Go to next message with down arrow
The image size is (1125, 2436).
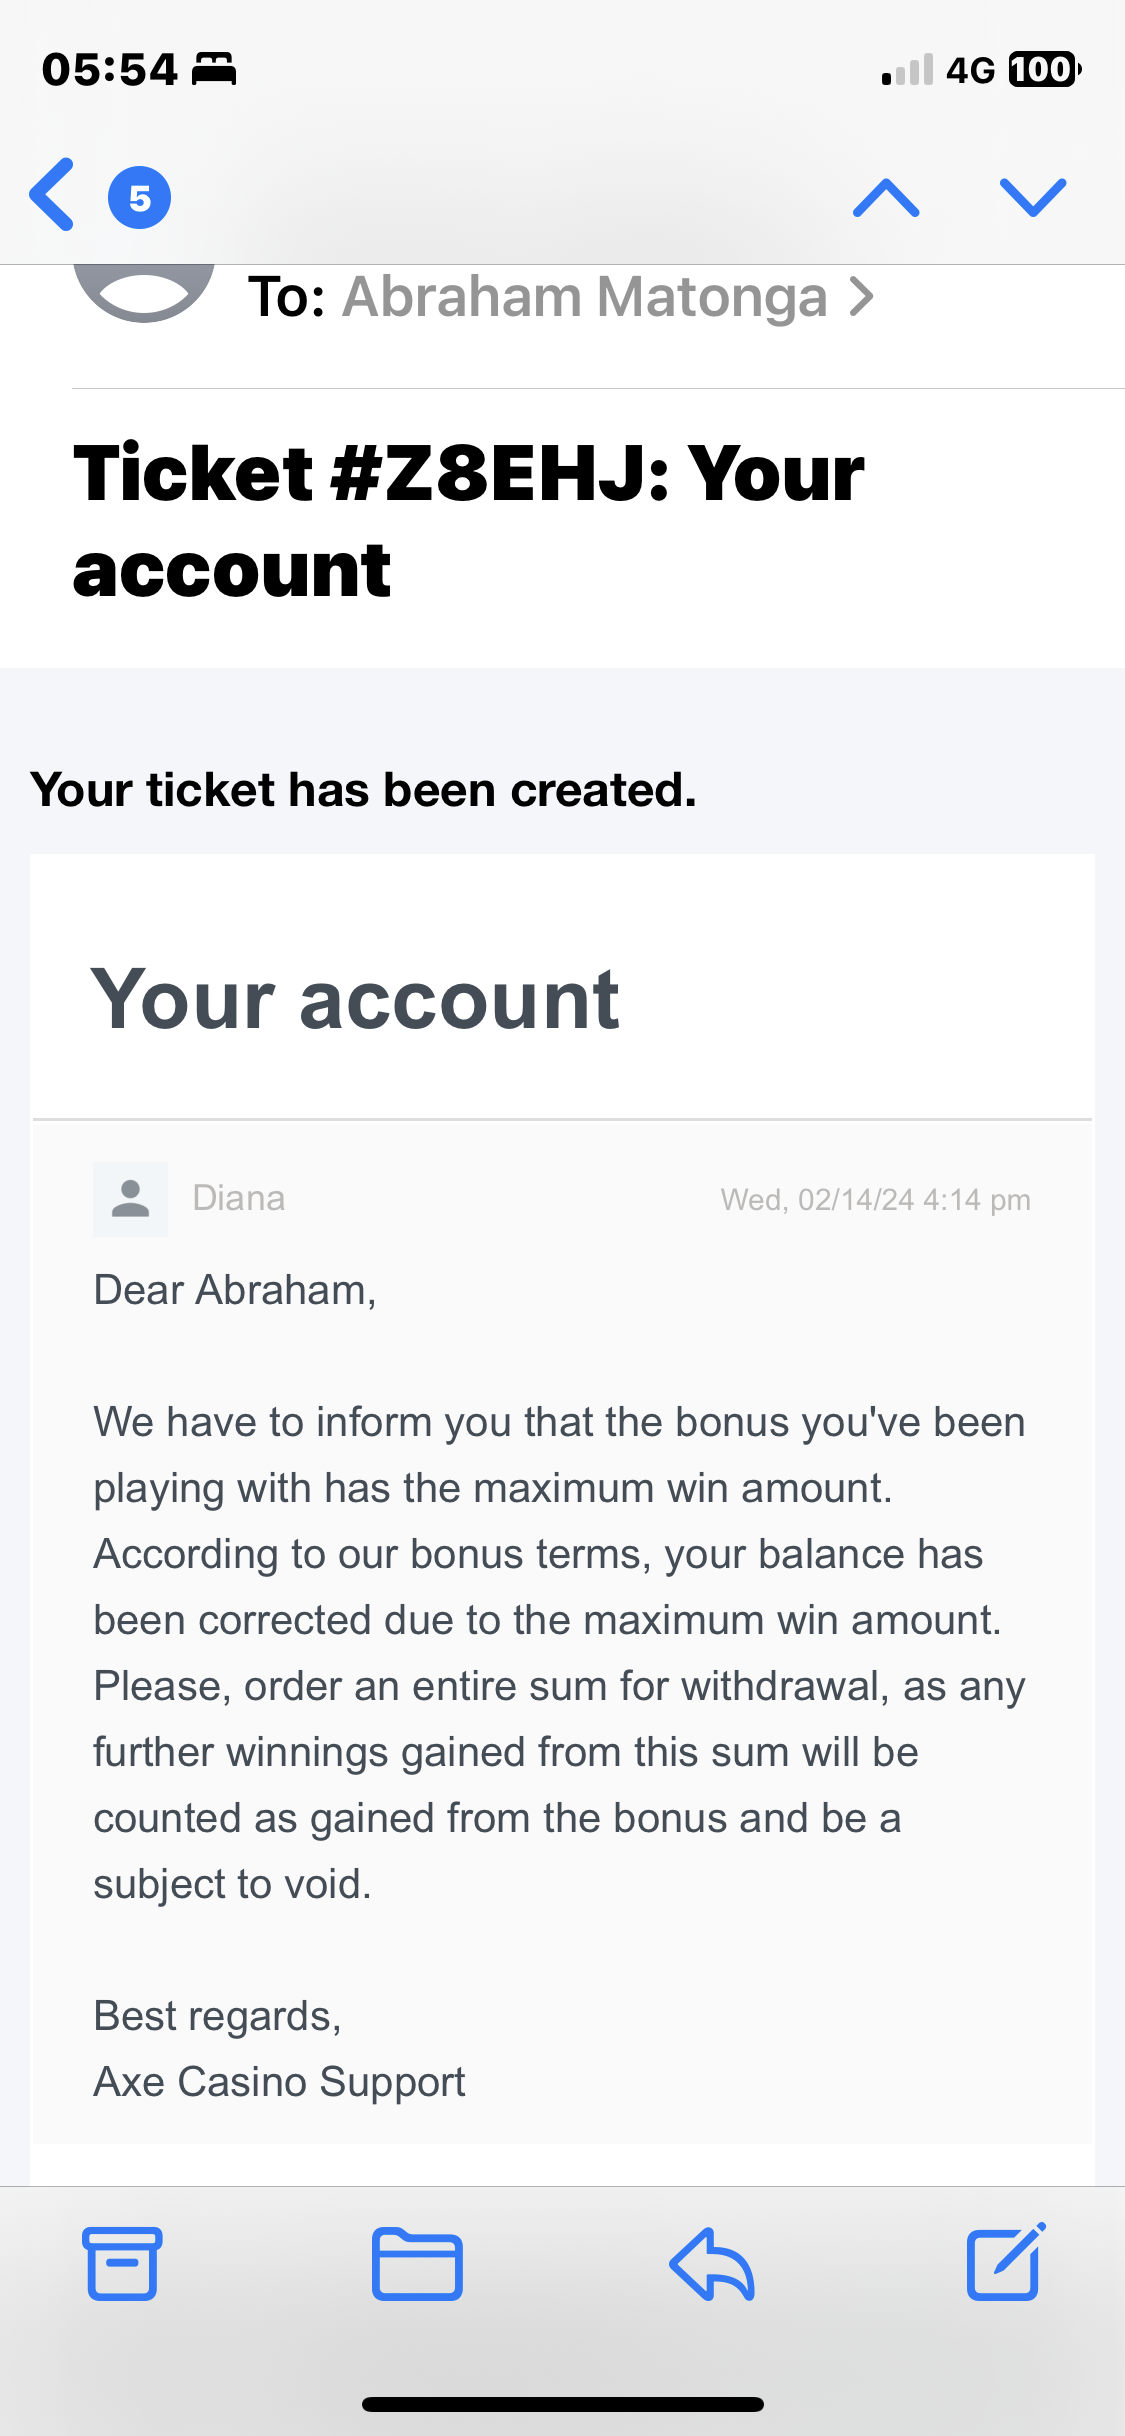pyautogui.click(x=1033, y=197)
